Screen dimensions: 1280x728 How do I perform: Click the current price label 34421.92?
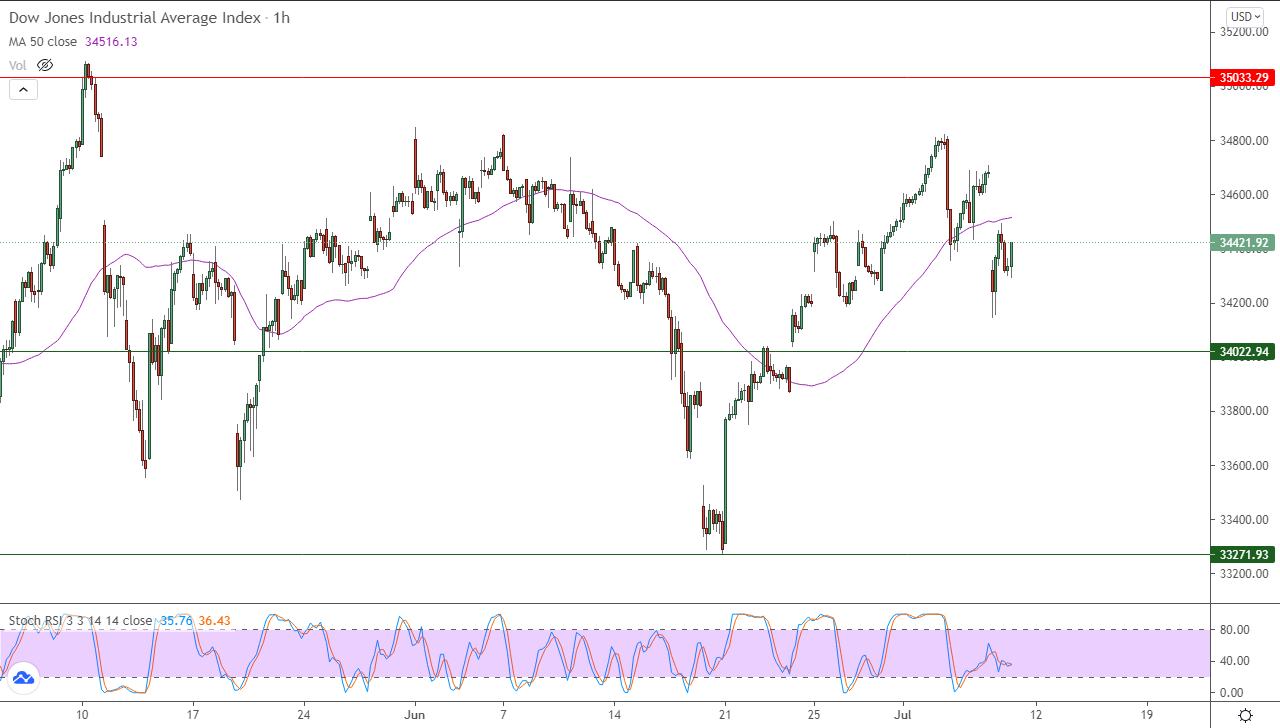click(x=1241, y=242)
